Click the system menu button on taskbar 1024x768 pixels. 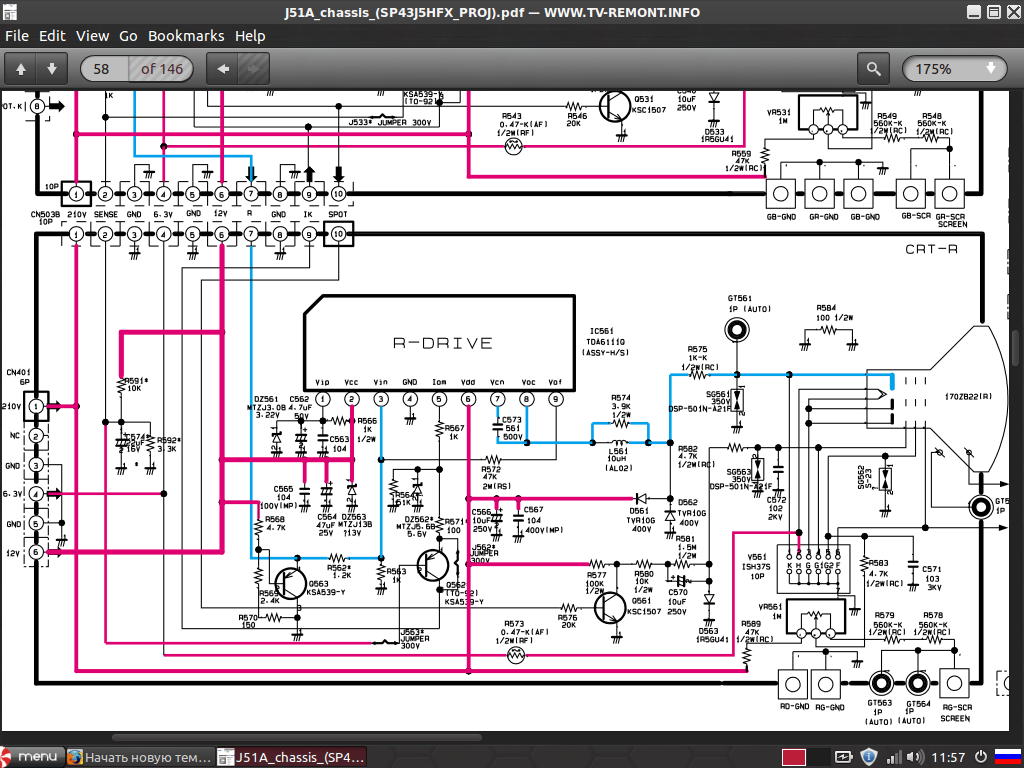point(30,757)
